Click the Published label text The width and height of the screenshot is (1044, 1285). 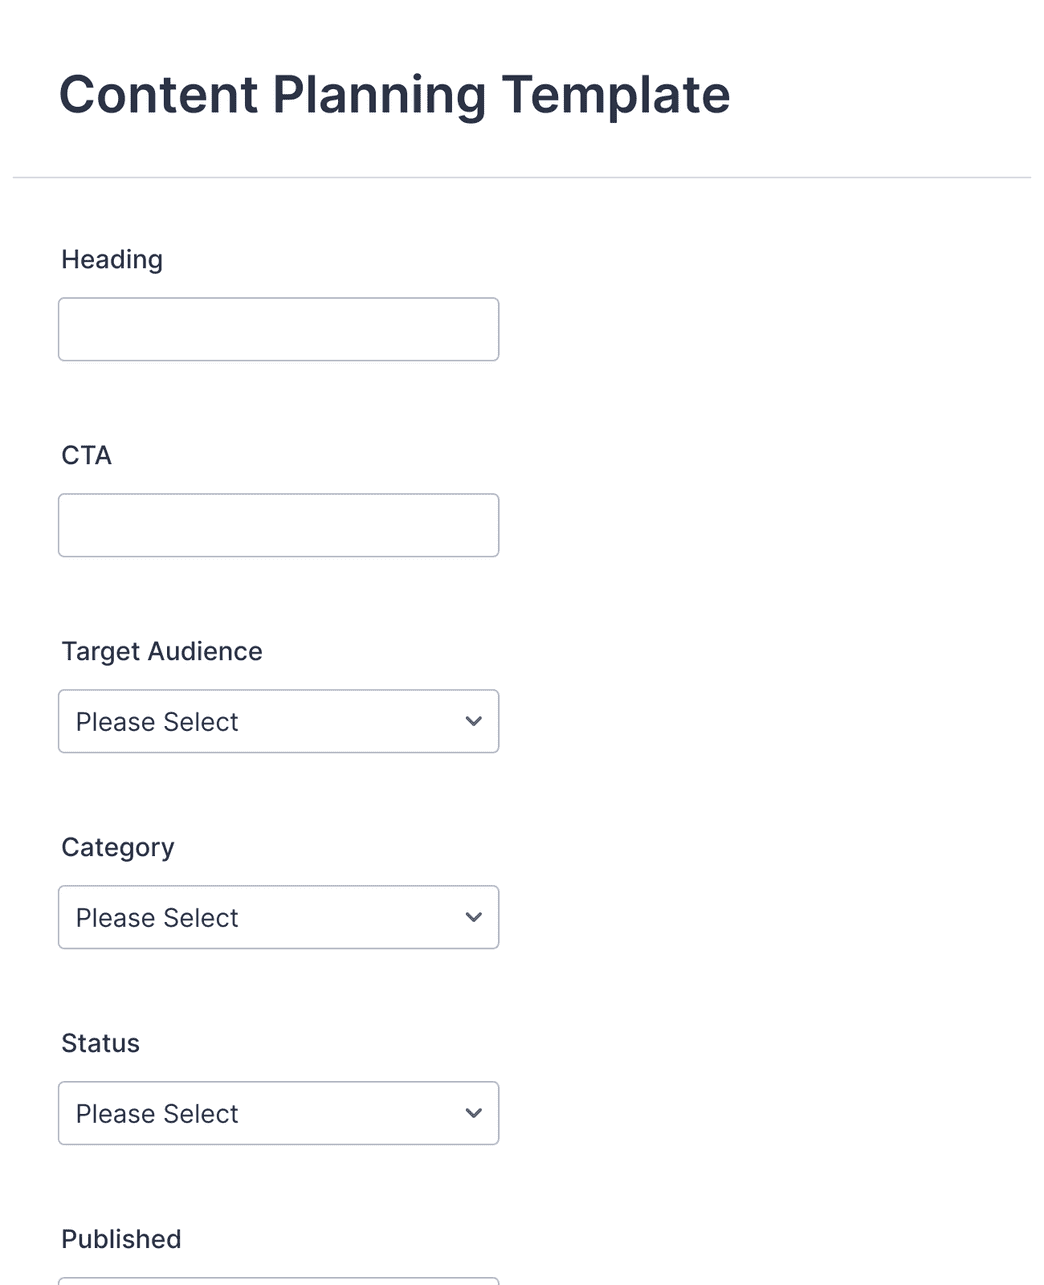[120, 1239]
